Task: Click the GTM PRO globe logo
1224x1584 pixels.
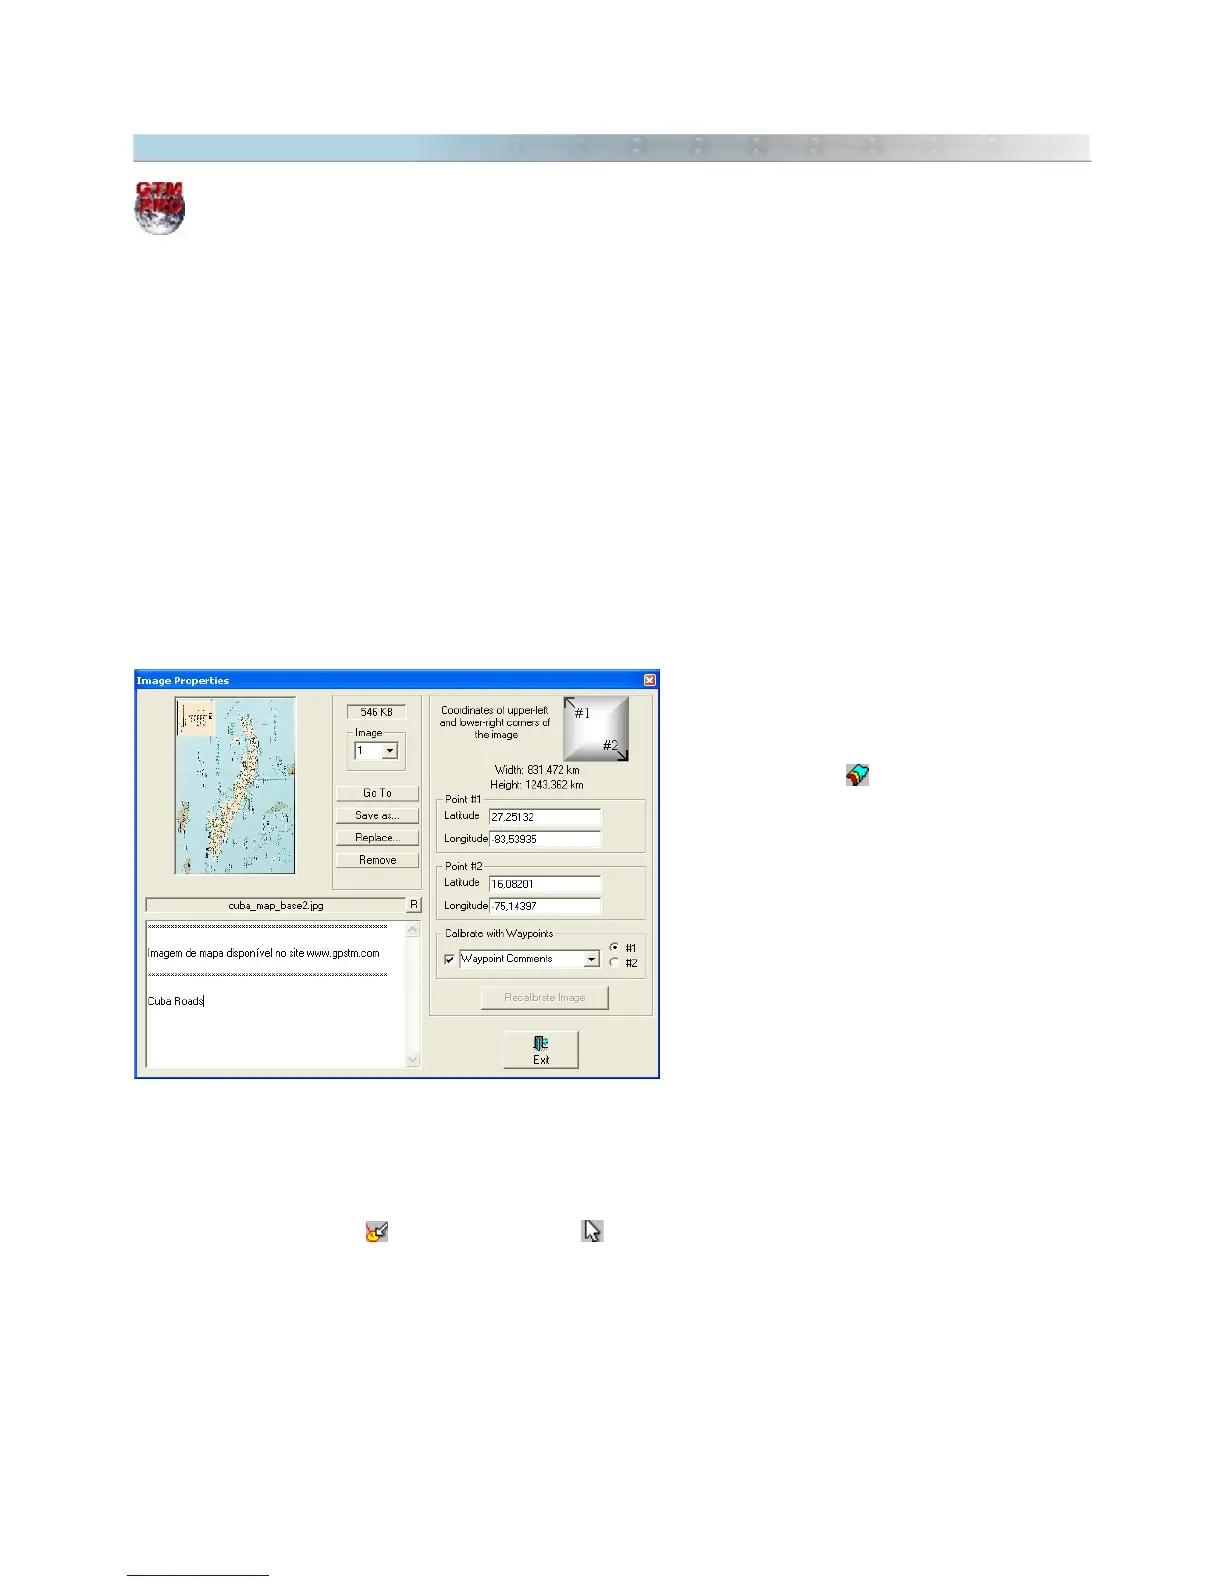Action: point(160,207)
